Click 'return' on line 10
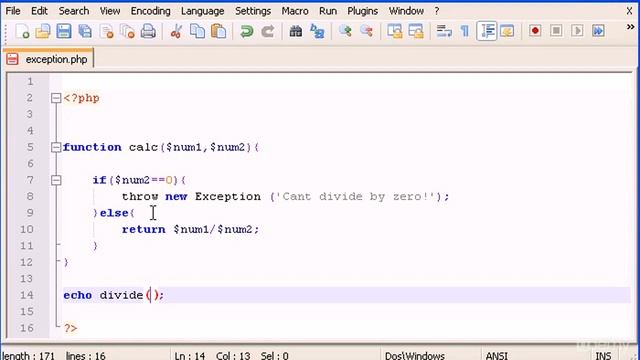 pos(143,229)
